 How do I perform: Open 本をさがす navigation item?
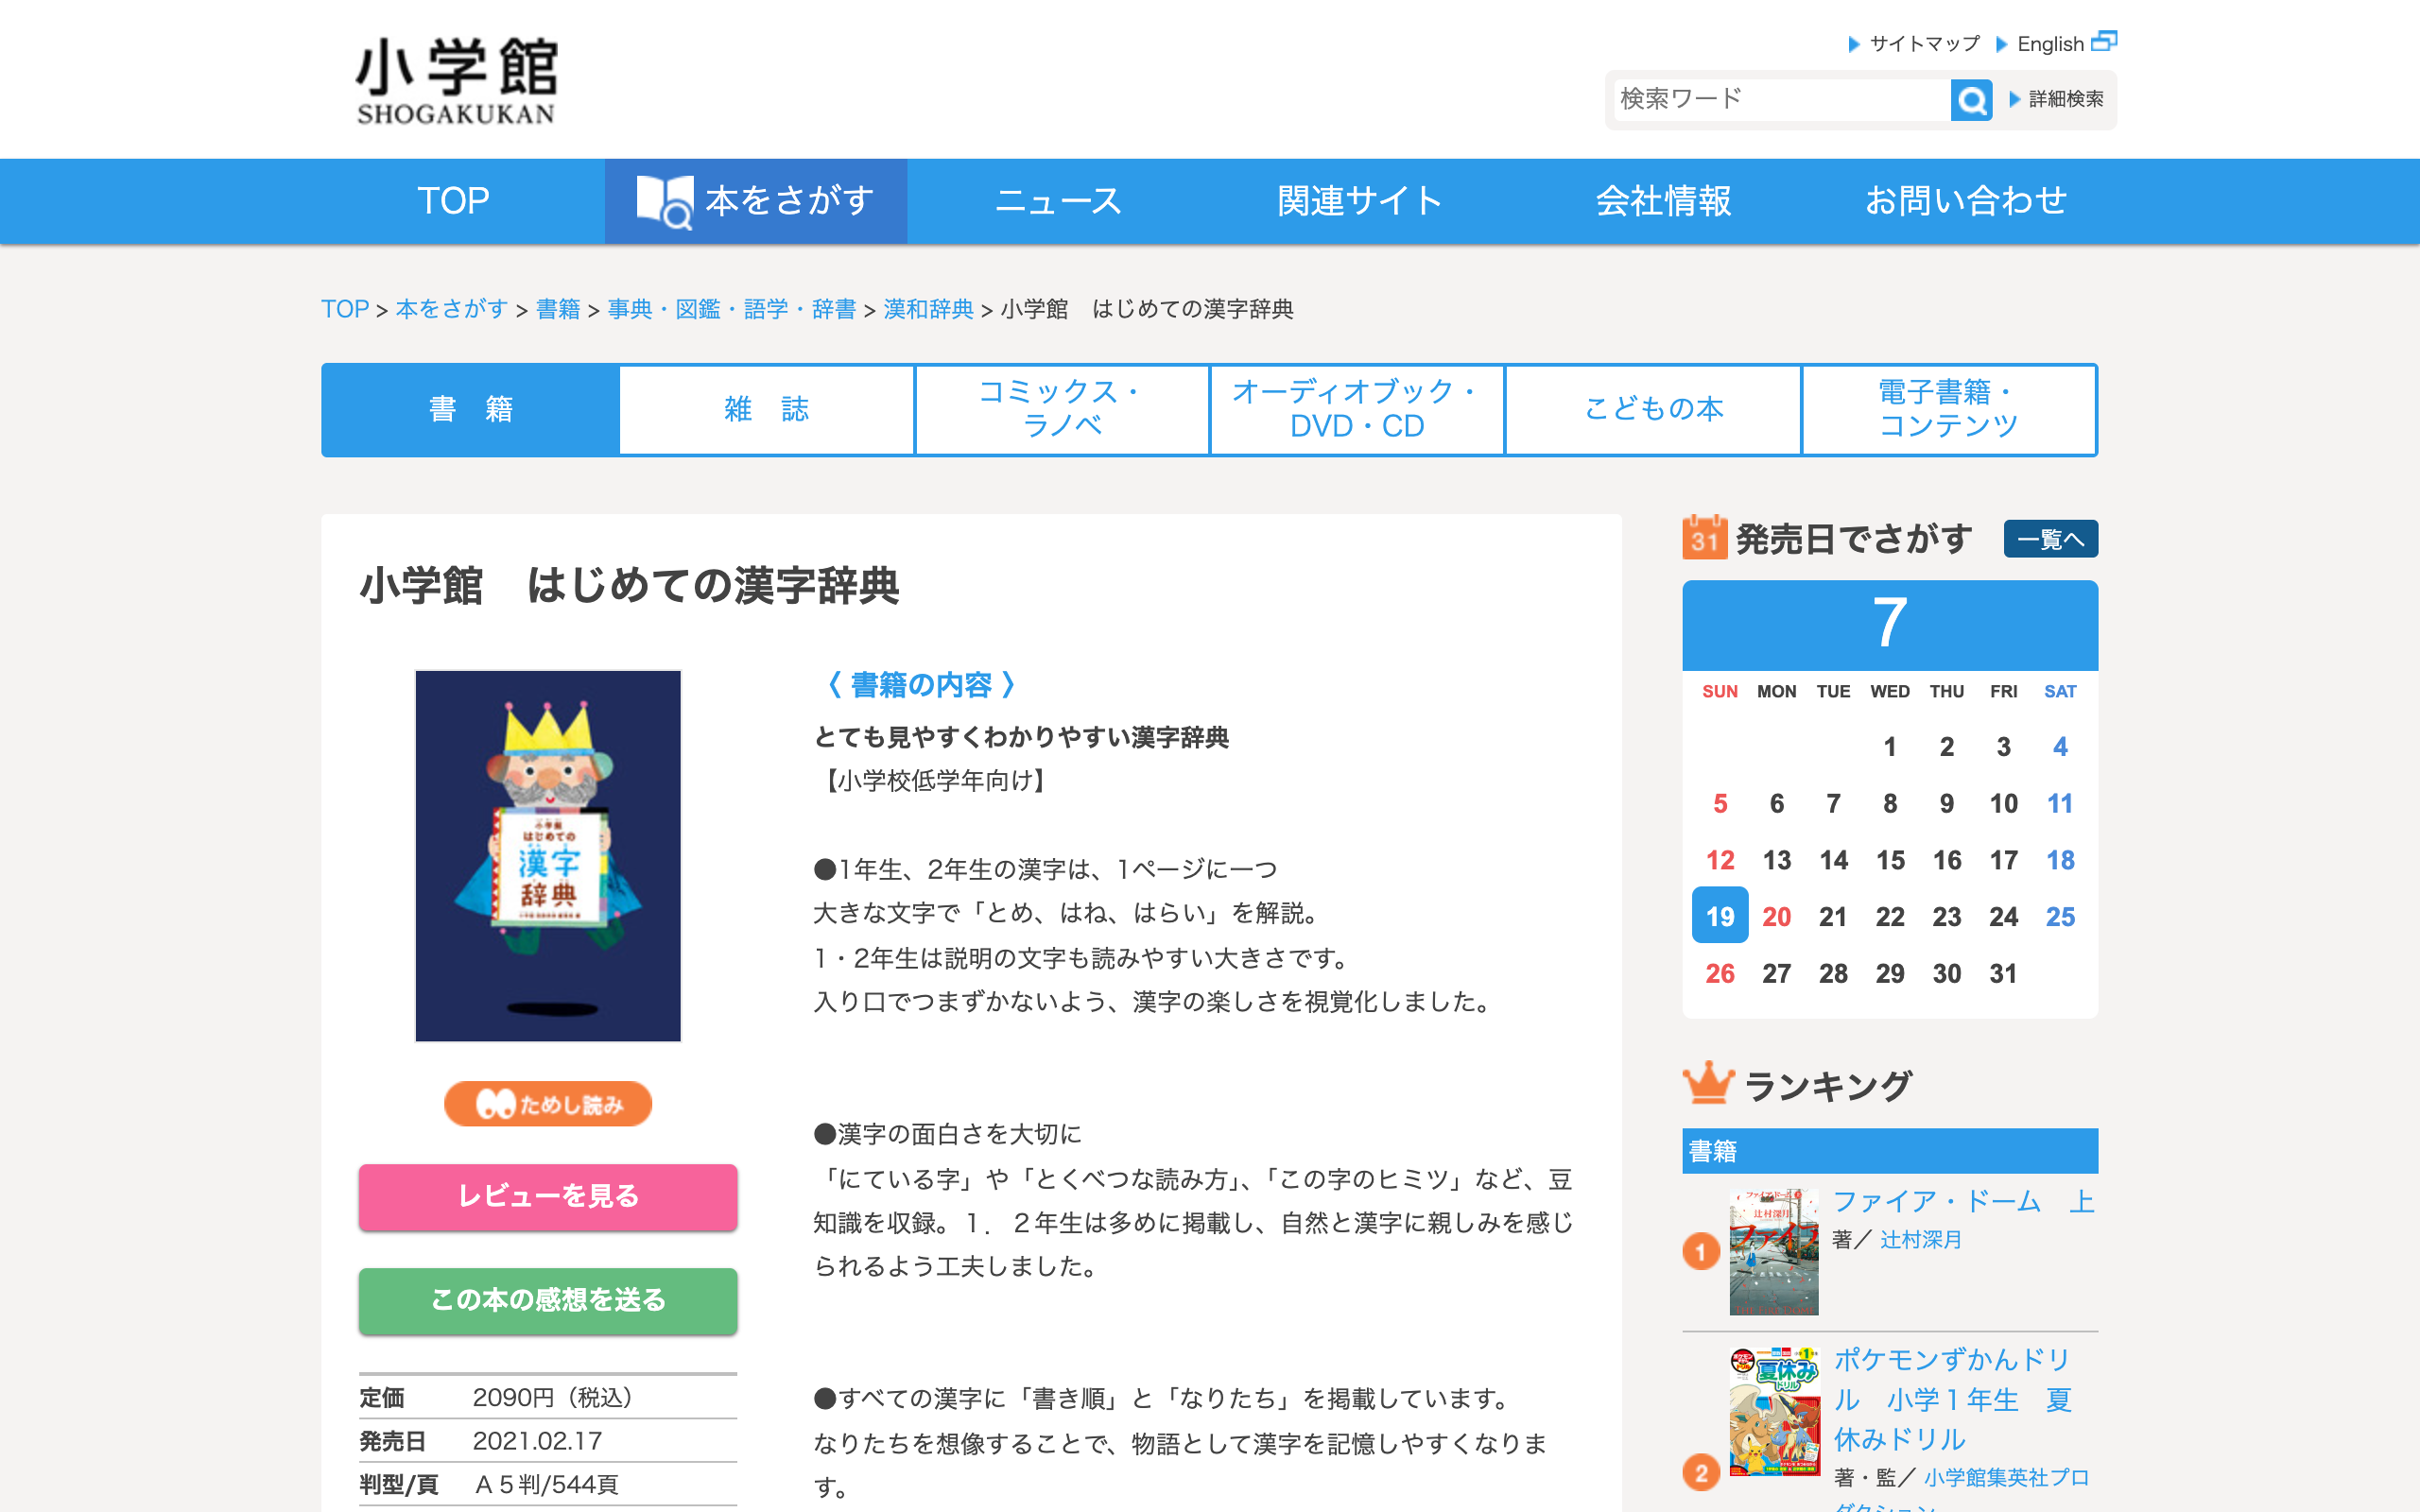[756, 201]
